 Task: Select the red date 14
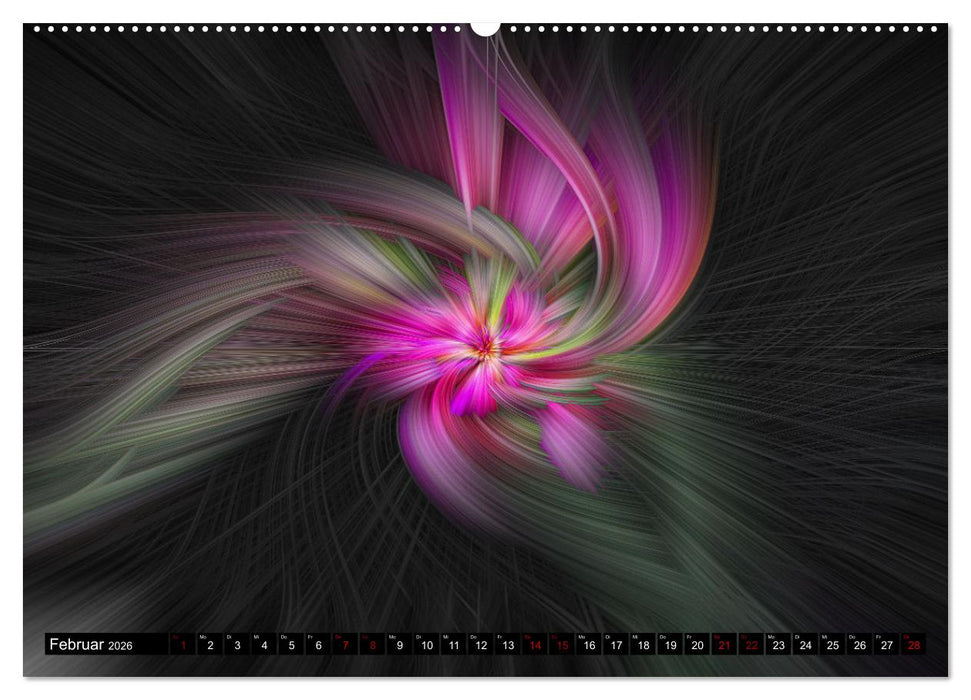point(534,645)
